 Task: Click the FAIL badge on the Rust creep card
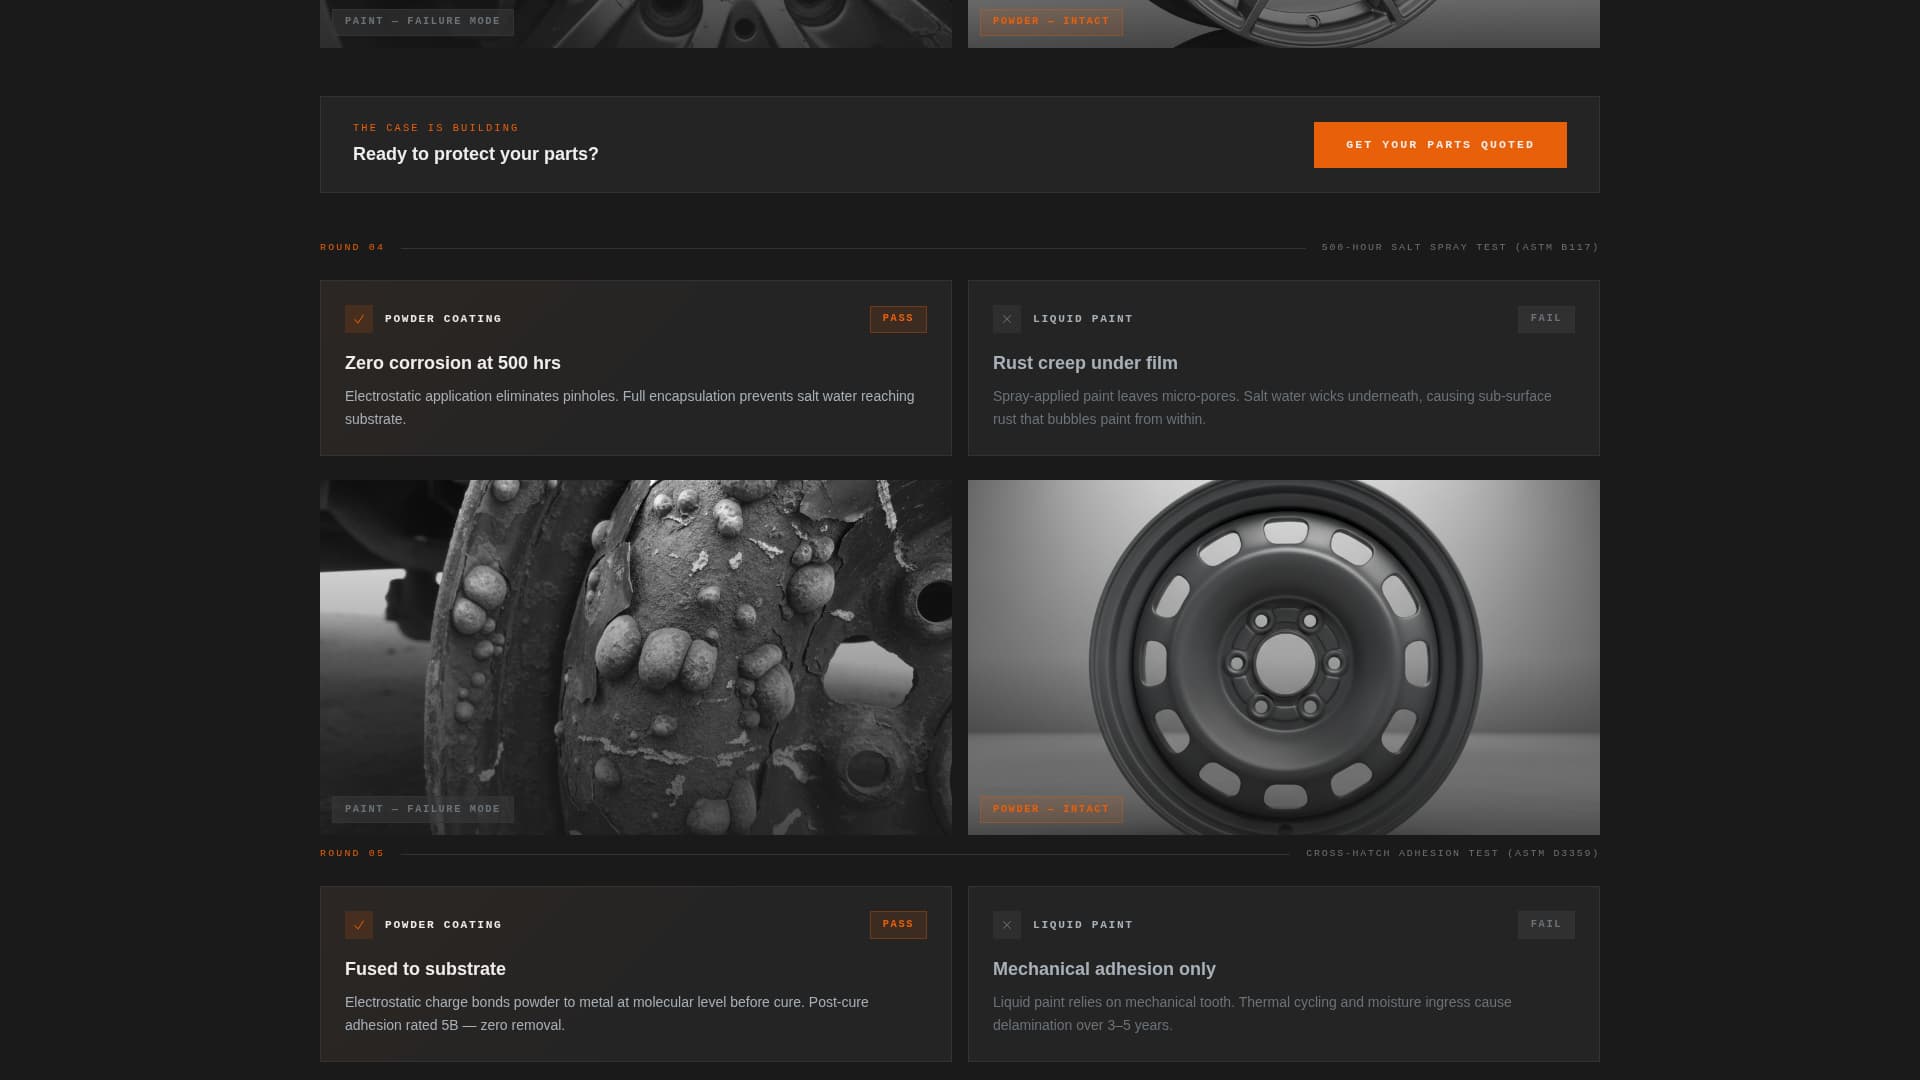tap(1545, 319)
